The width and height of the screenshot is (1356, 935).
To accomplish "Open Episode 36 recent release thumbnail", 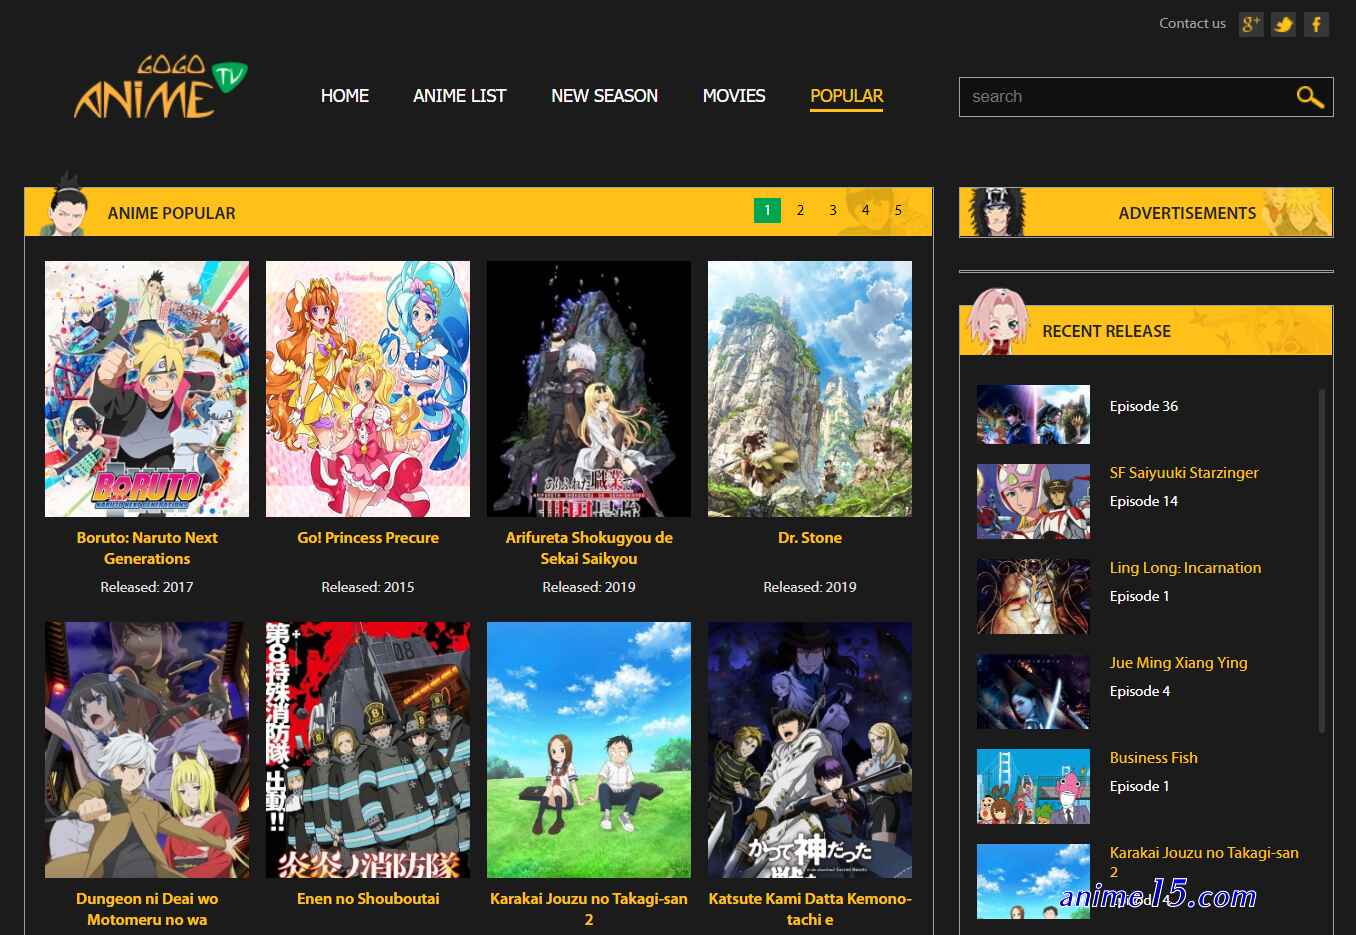I will coord(1033,415).
